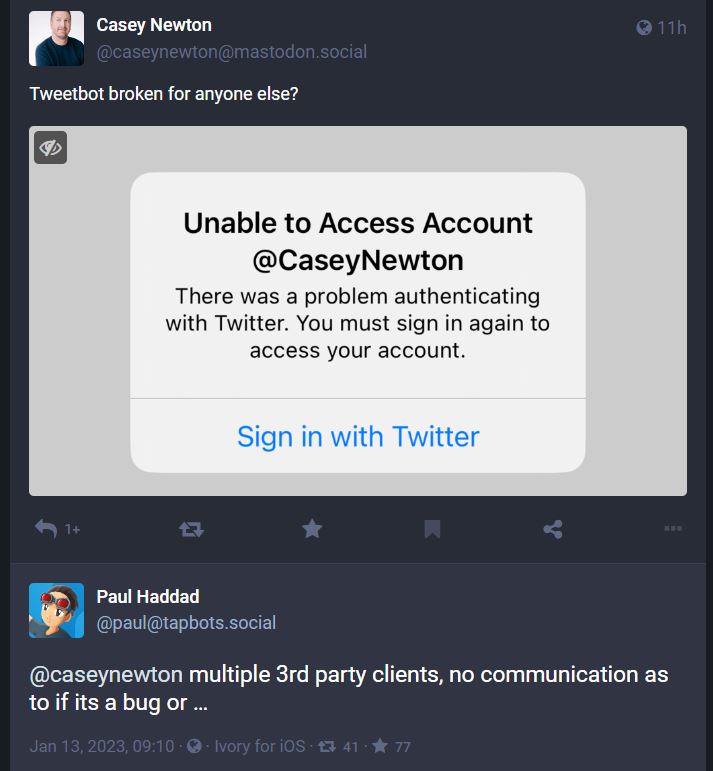
Task: Open the Jan 13, 2023 timestamp link
Action: [103, 746]
